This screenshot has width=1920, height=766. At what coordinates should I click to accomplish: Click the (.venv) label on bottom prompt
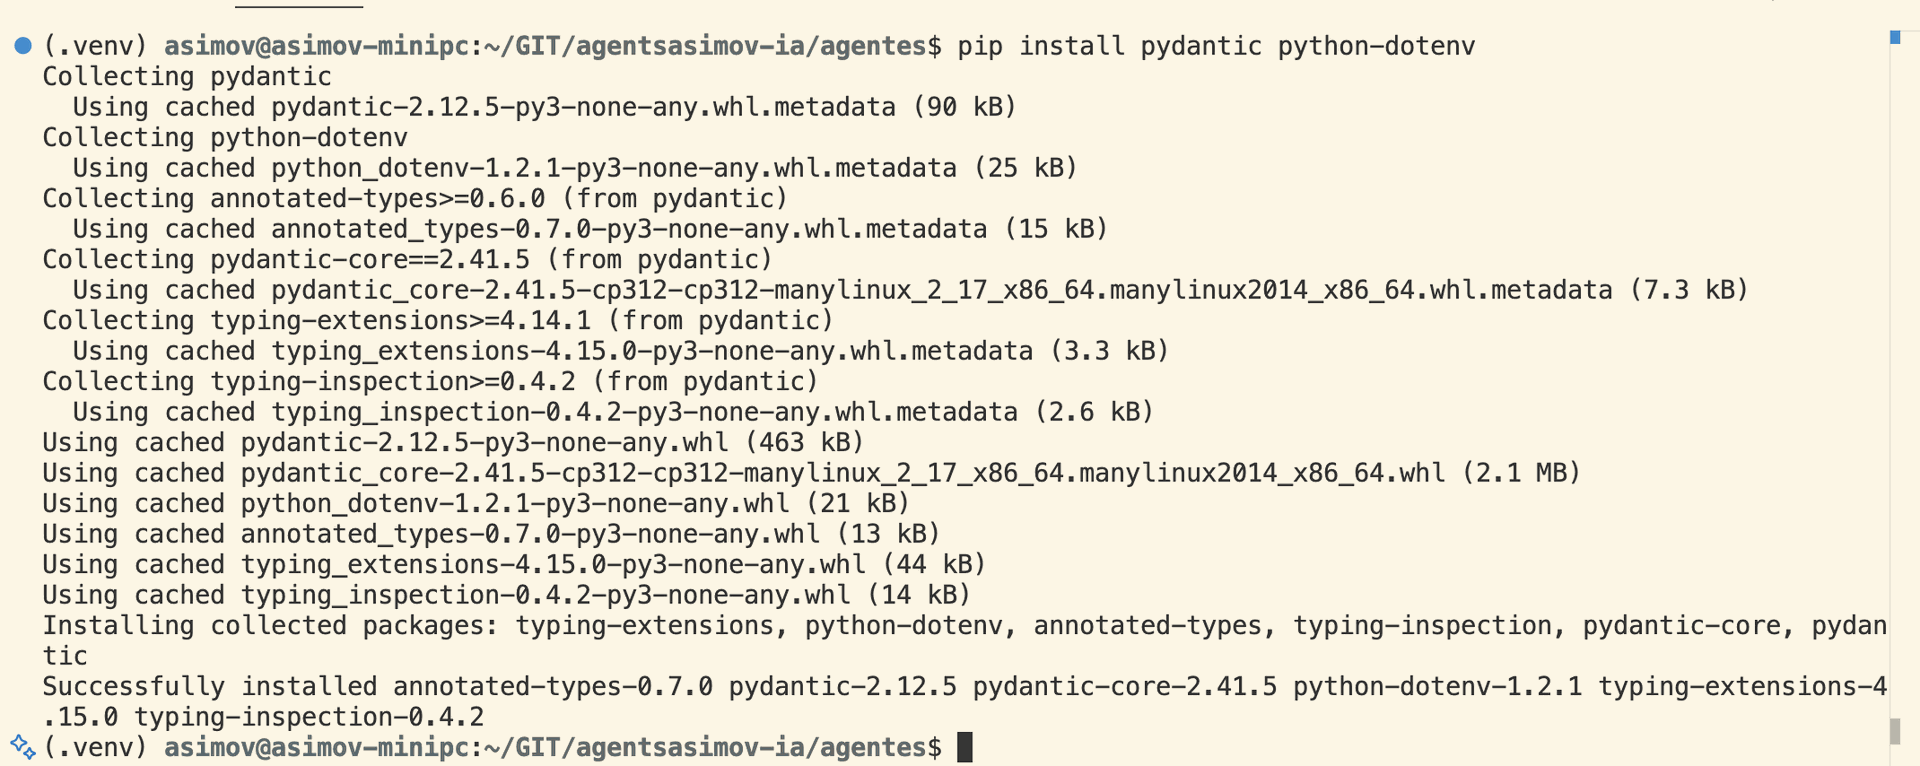(x=95, y=747)
